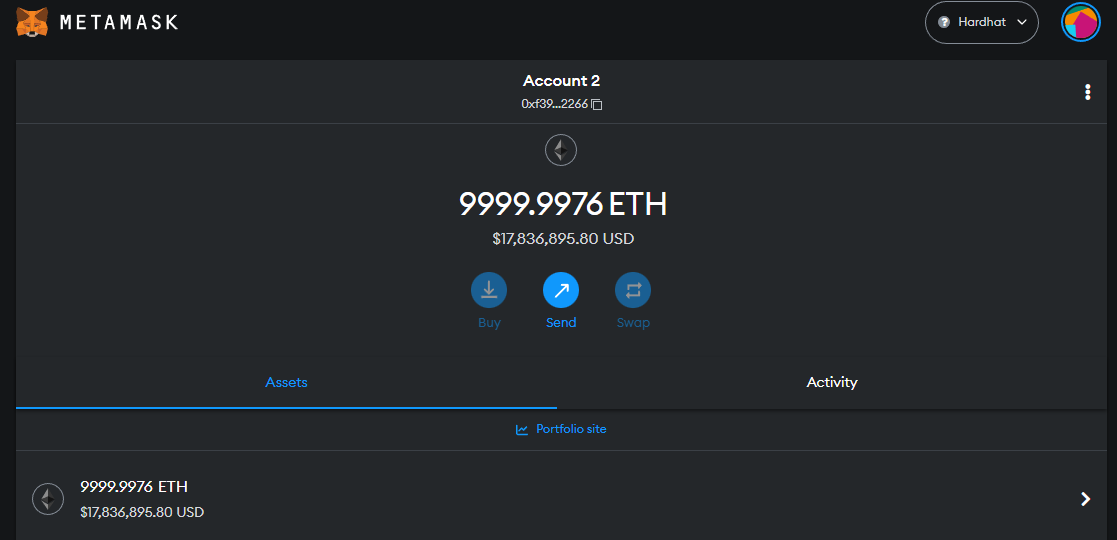The image size is (1117, 540).
Task: Click the Buy download-arrow button
Action: (489, 290)
